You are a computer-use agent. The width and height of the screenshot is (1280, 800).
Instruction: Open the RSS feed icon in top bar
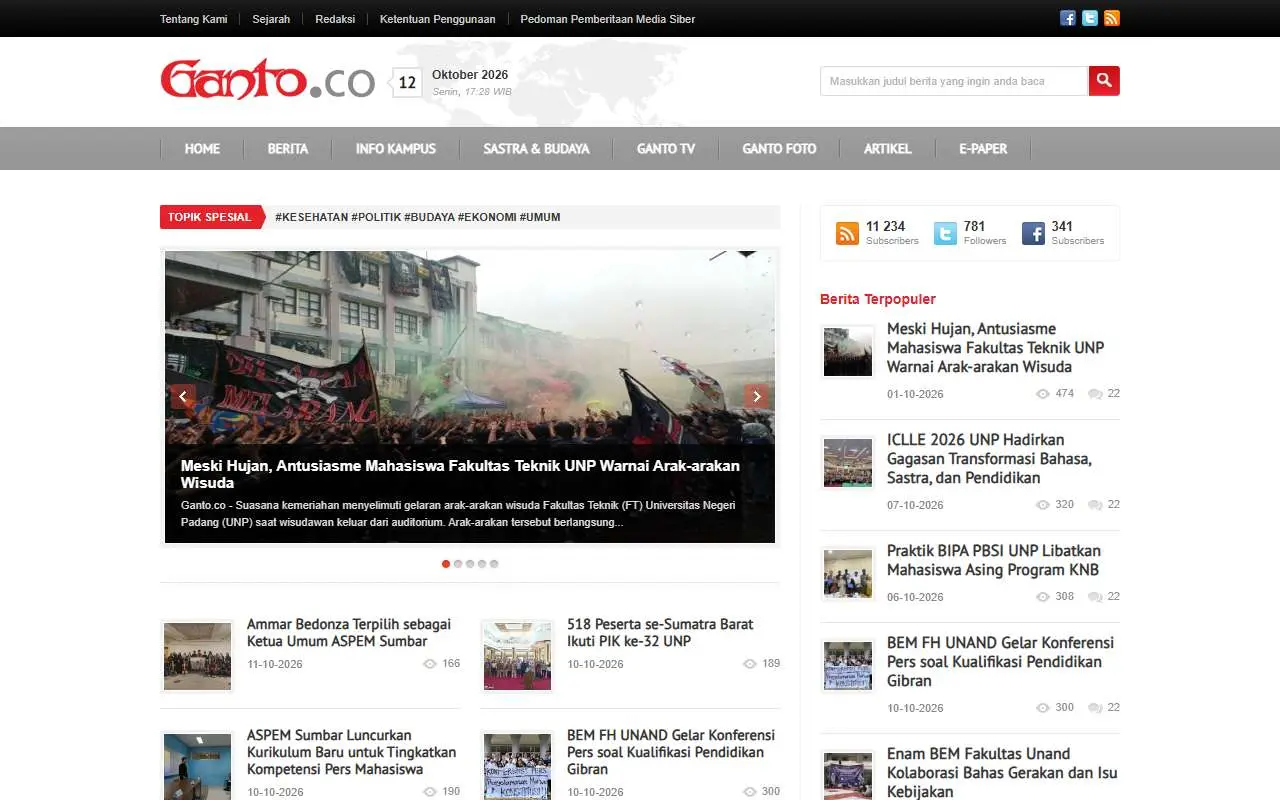(1112, 18)
